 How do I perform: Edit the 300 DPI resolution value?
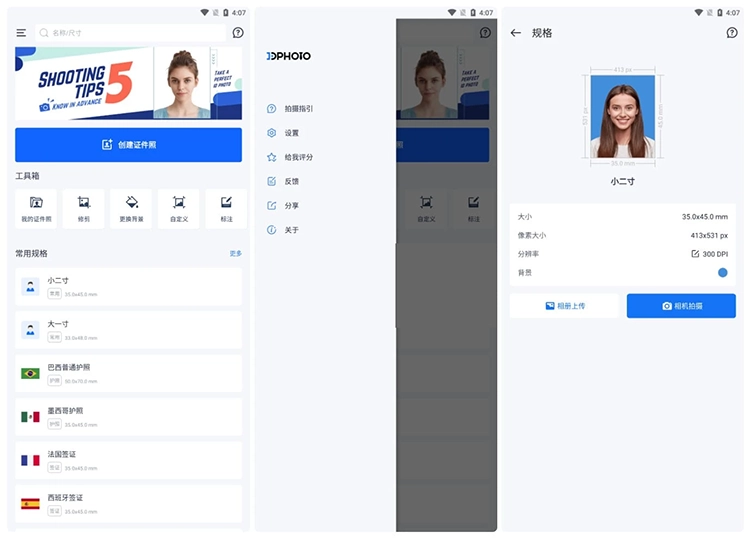tap(710, 254)
